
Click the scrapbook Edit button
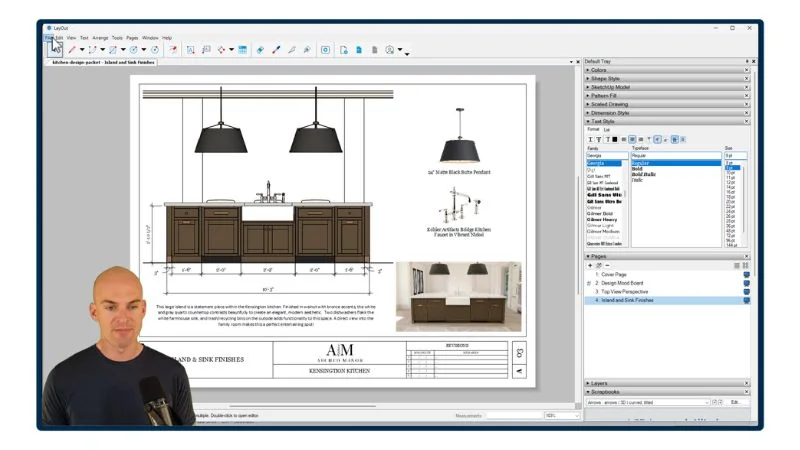click(x=735, y=403)
